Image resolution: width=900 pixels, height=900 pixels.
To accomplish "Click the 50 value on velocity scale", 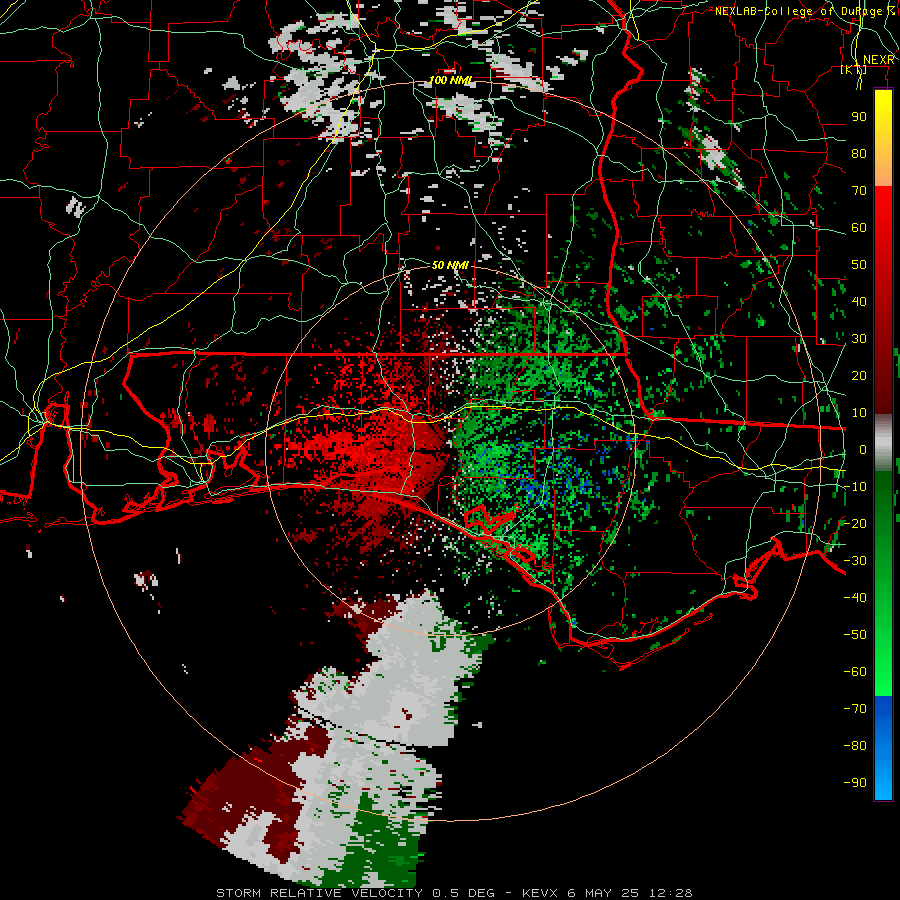I will 859,265.
